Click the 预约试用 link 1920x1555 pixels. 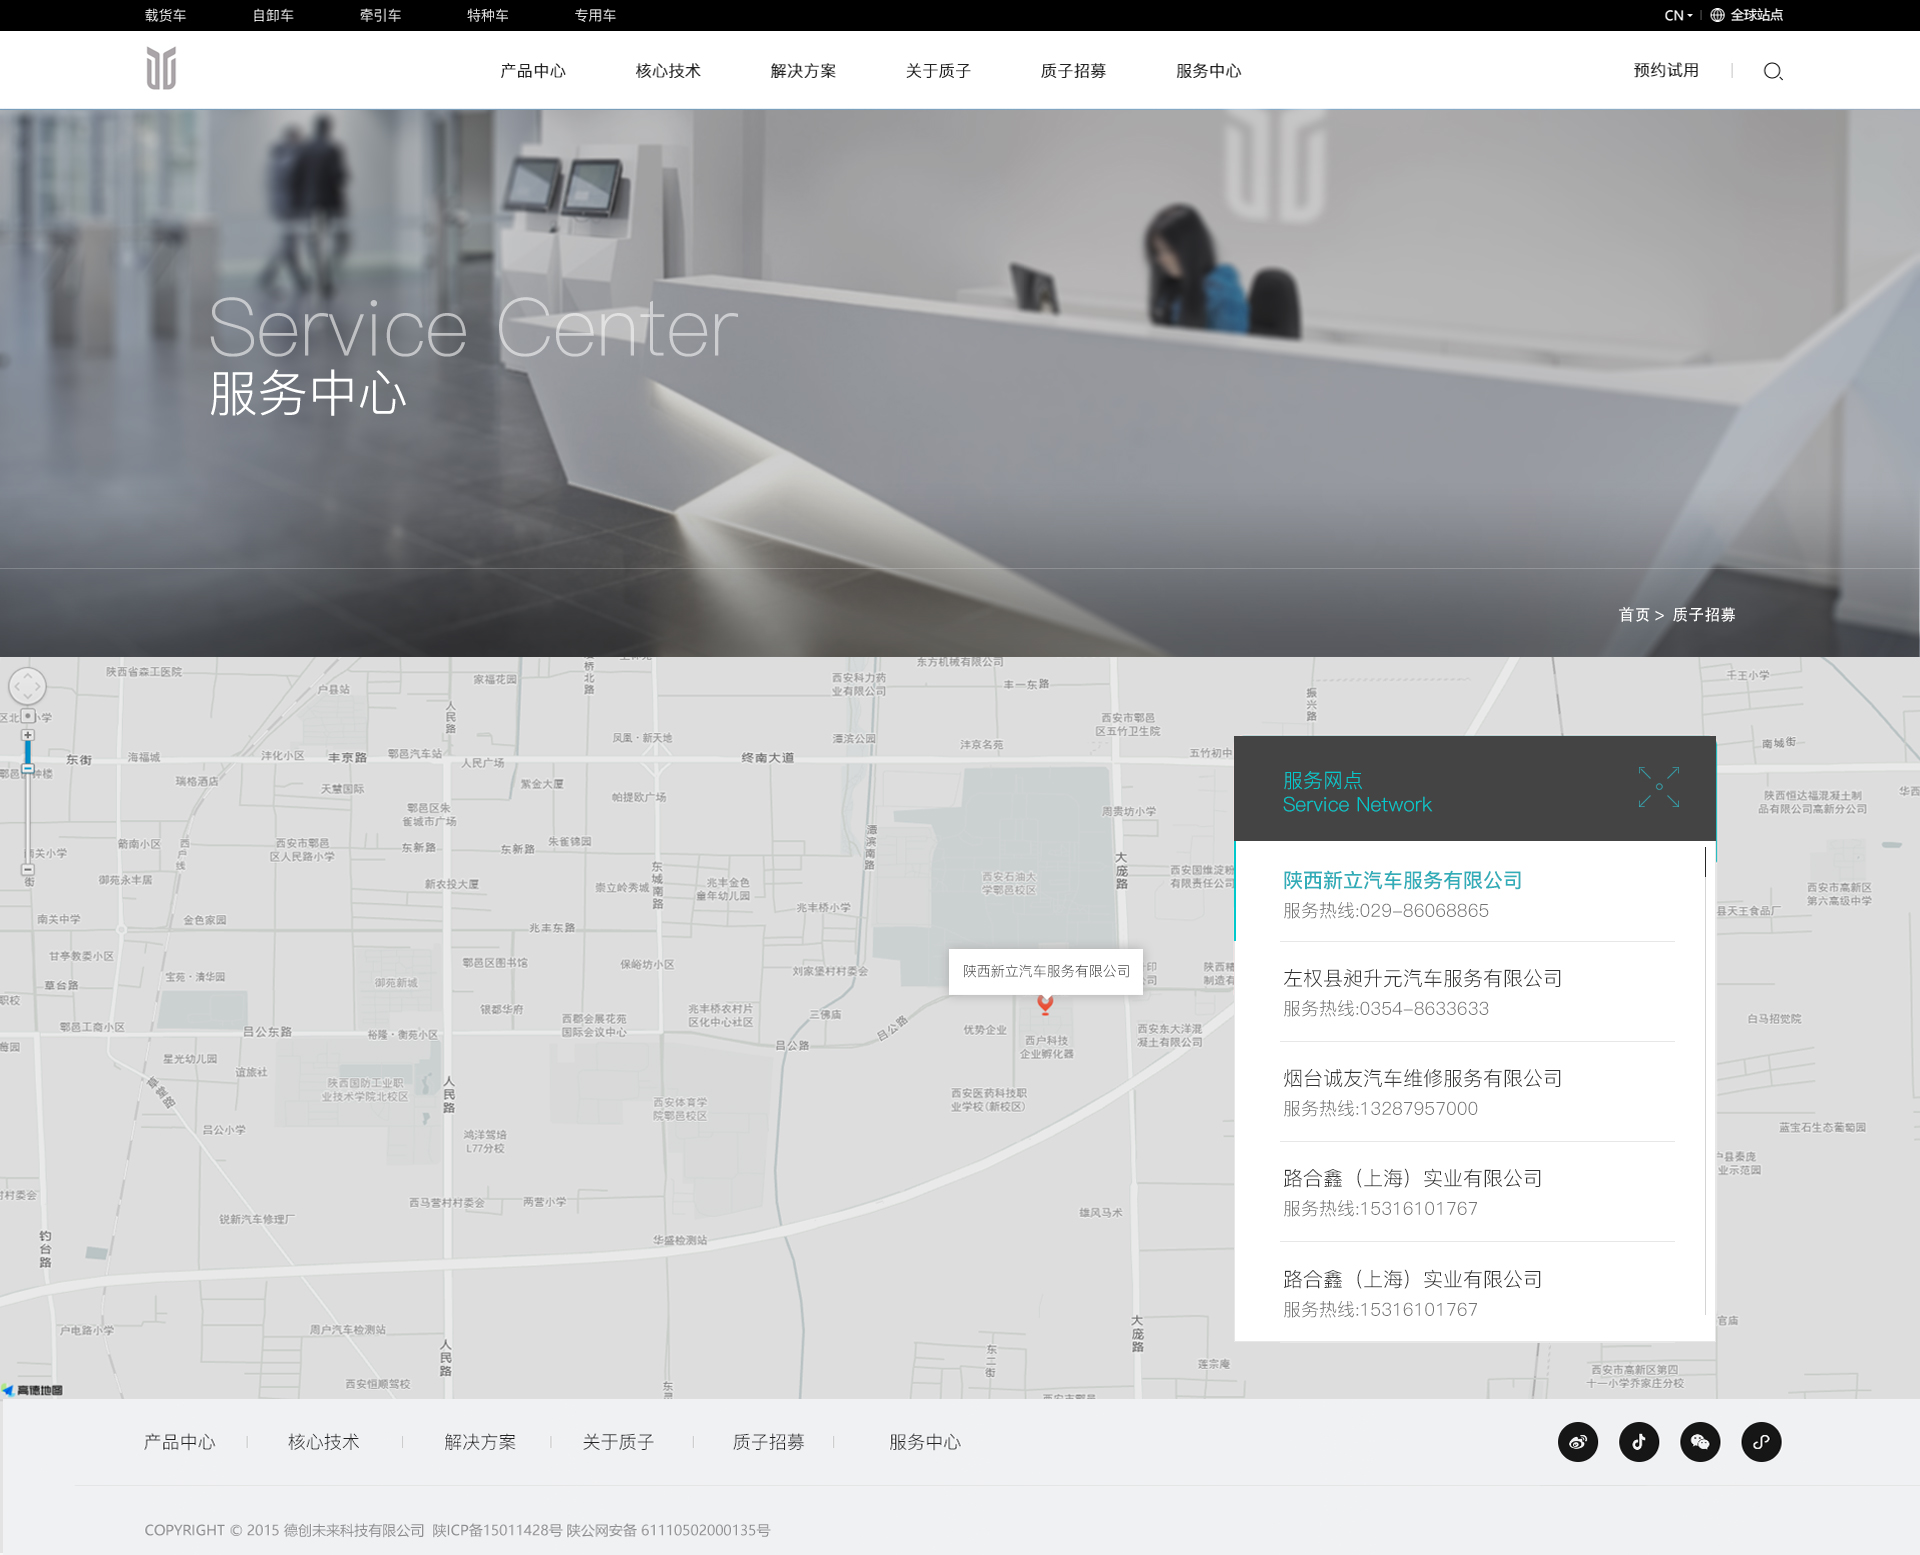pos(1666,70)
